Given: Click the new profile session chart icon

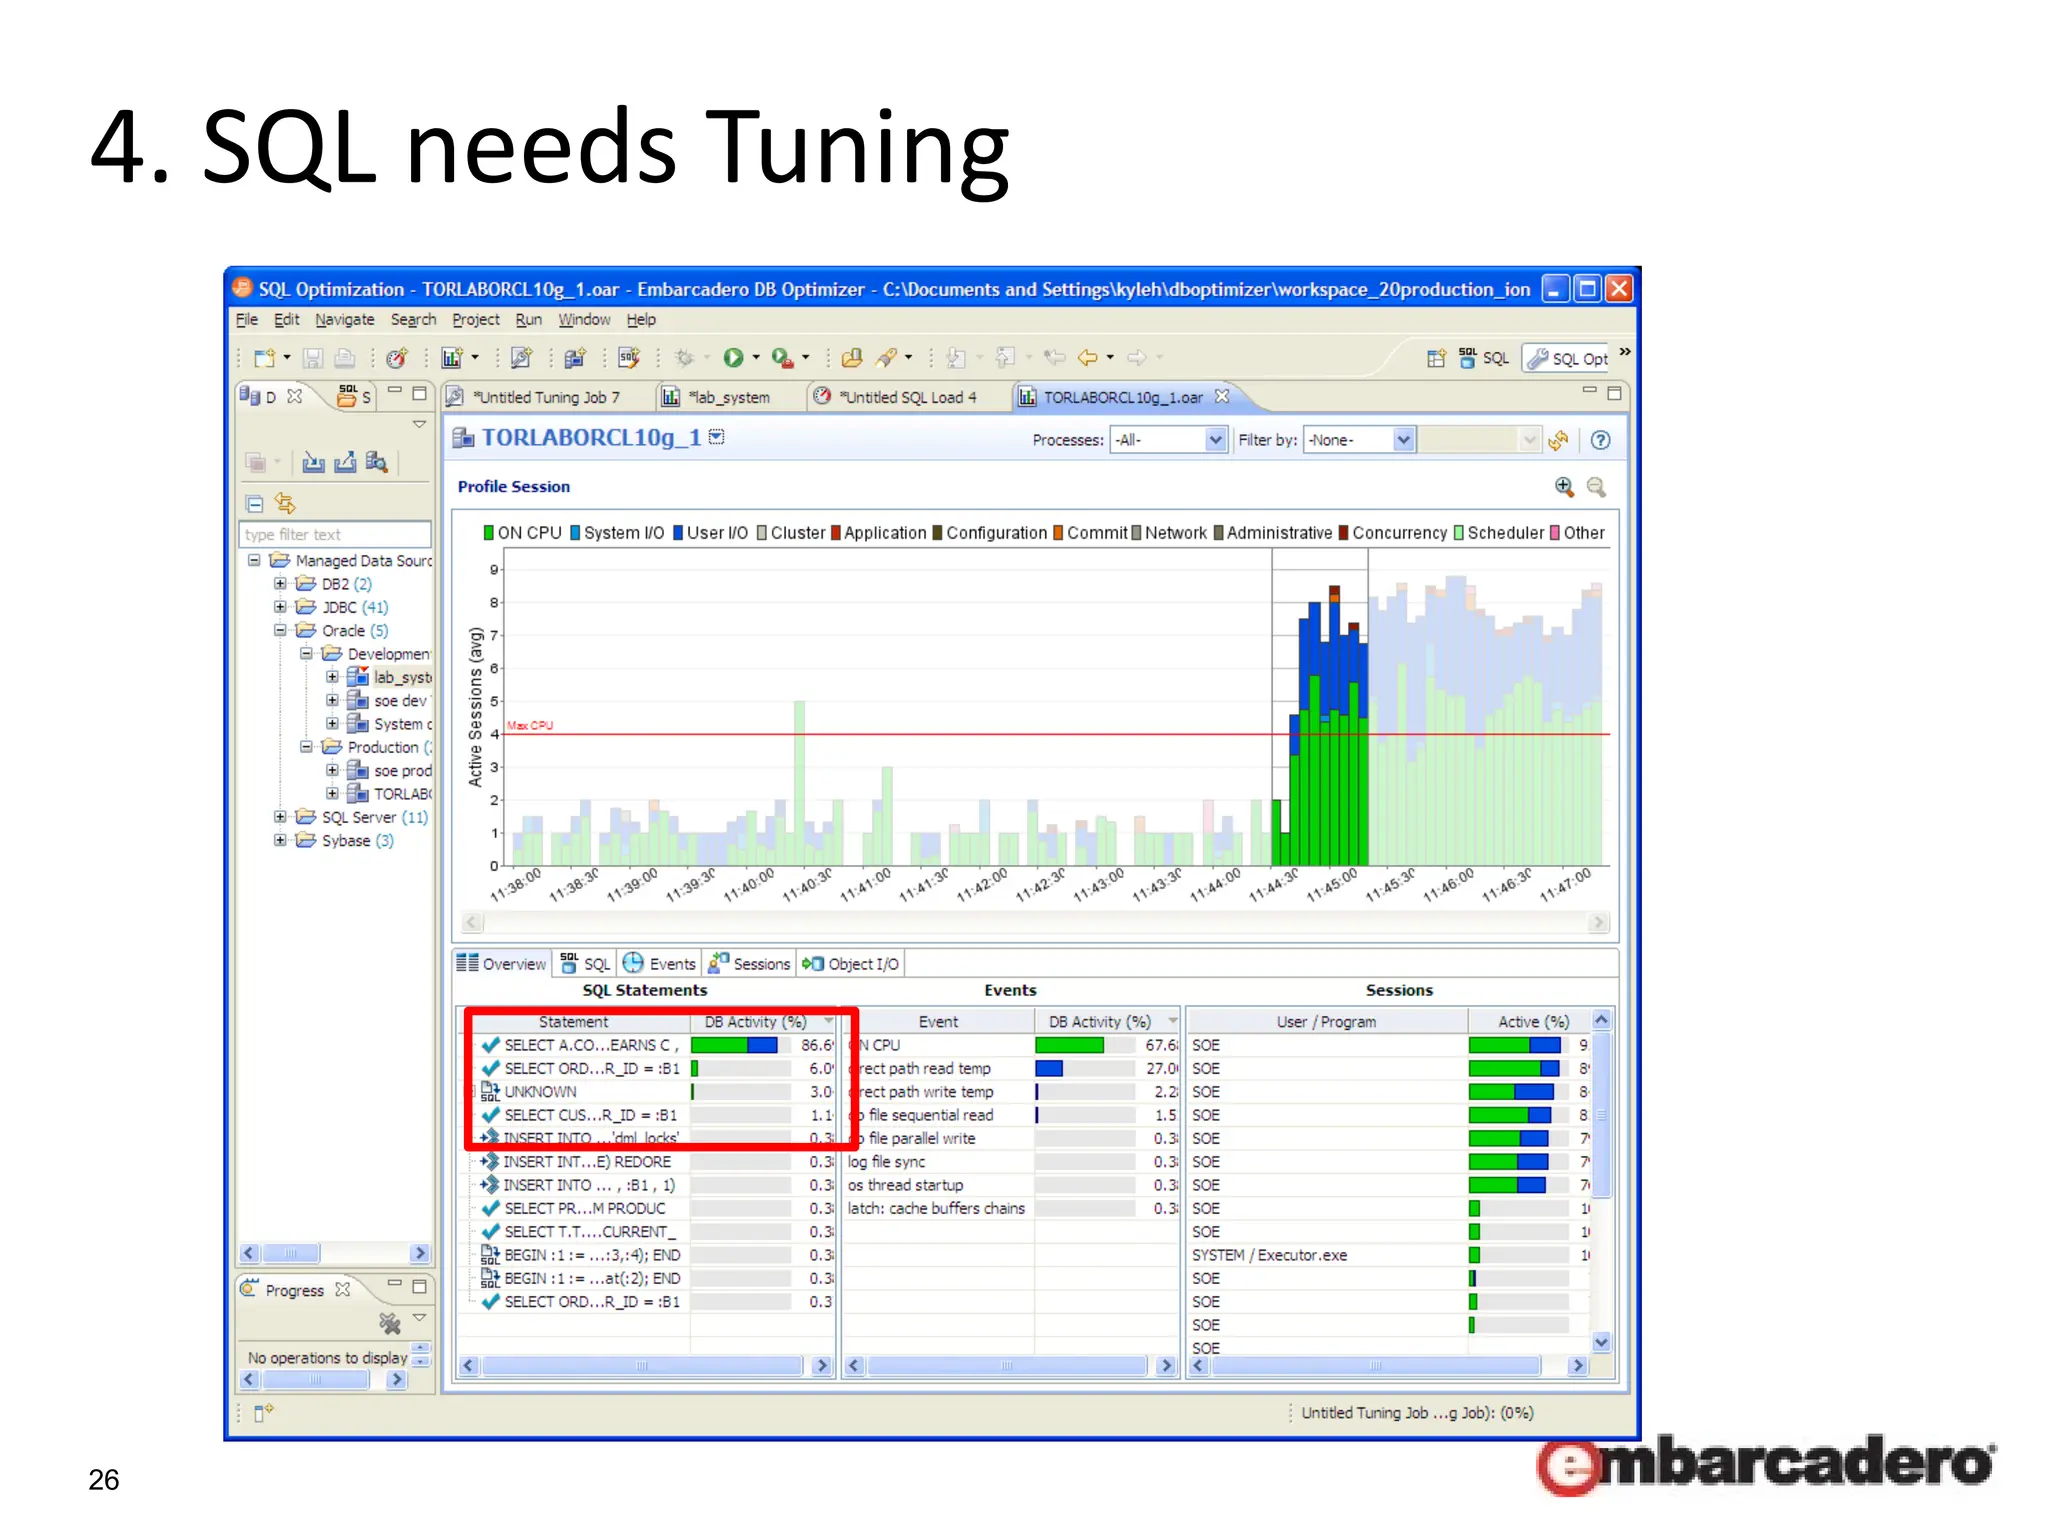Looking at the screenshot, I should click(x=452, y=358).
